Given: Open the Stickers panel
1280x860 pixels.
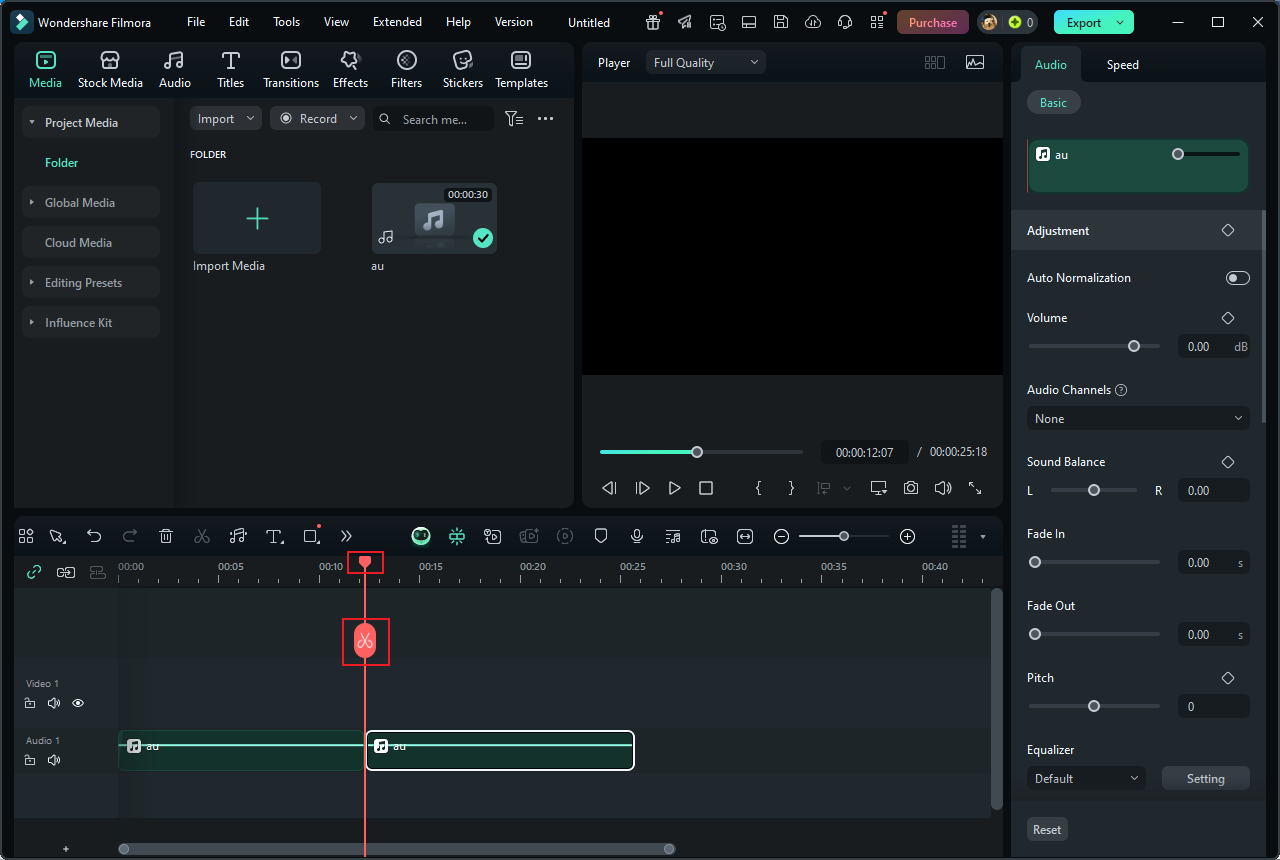Looking at the screenshot, I should point(462,70).
